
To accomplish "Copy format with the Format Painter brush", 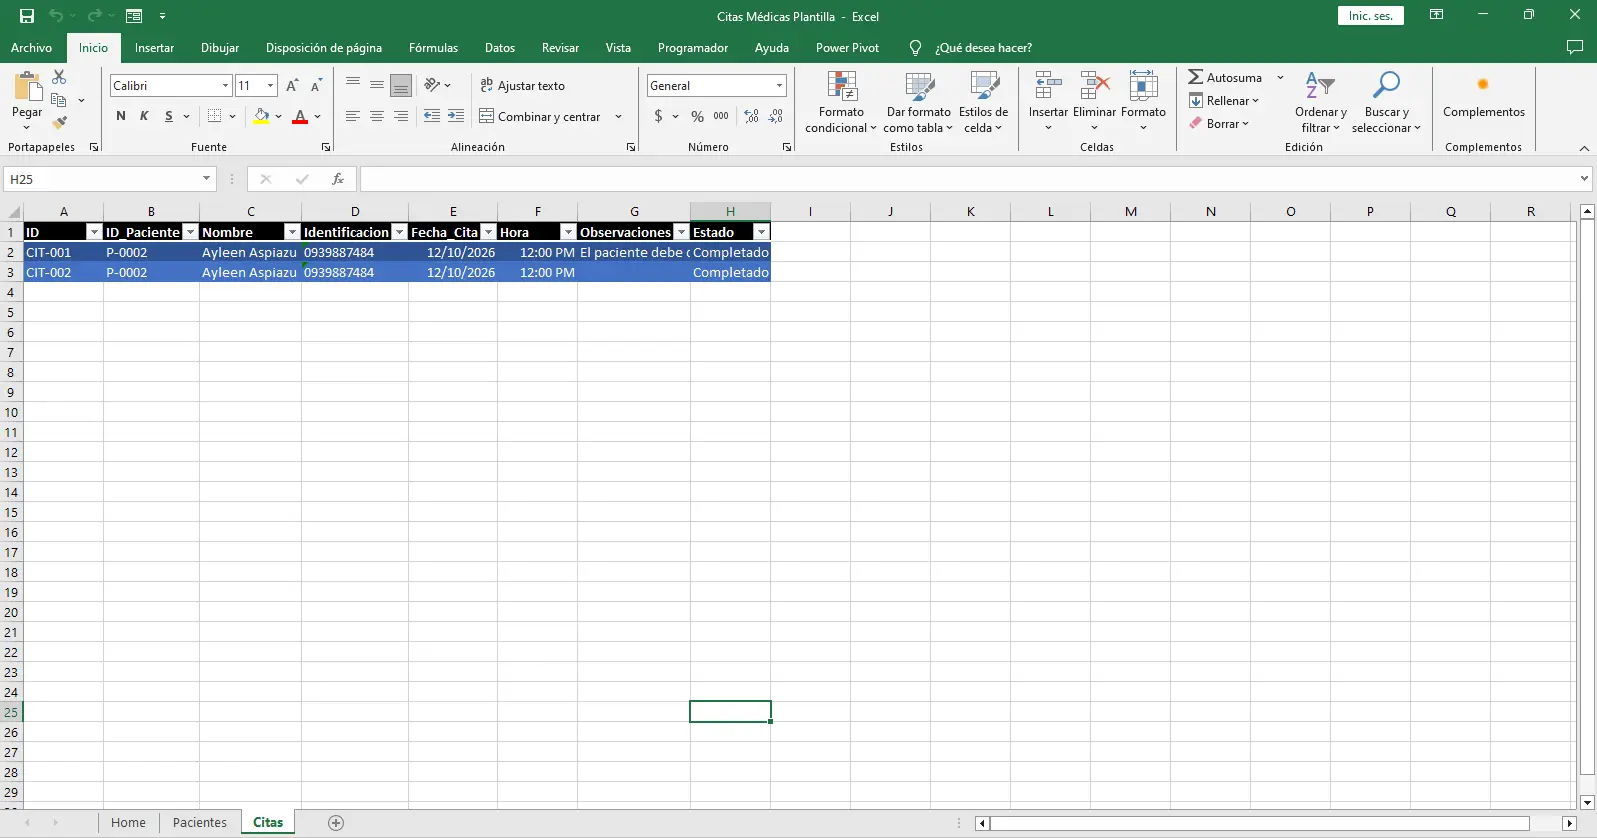I will coord(60,122).
